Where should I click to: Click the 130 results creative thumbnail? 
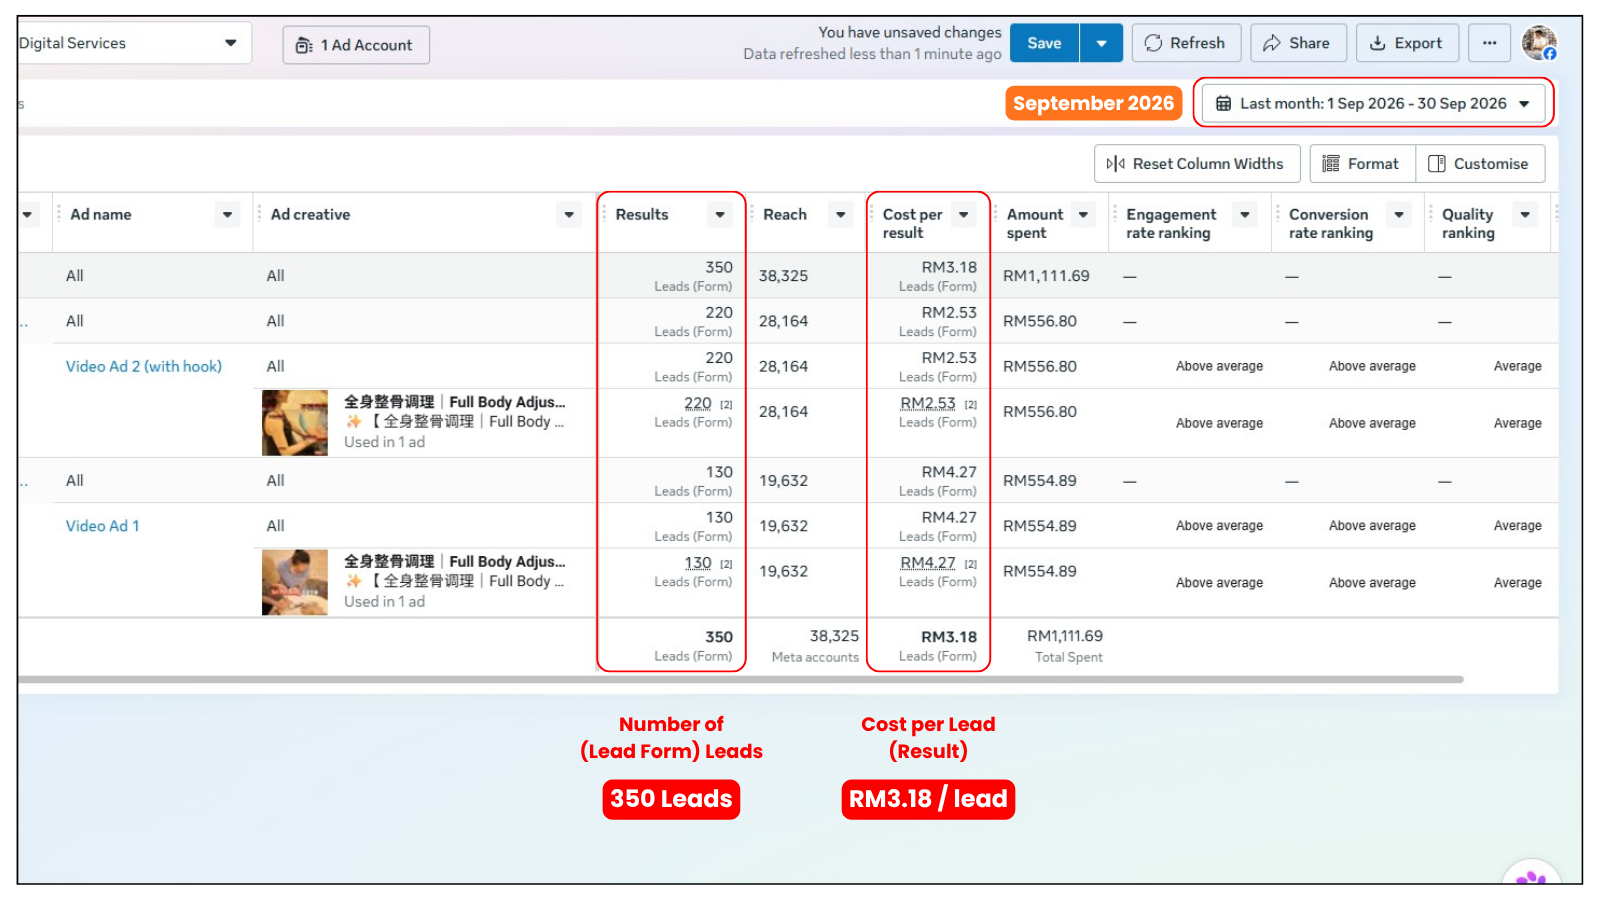pos(295,582)
